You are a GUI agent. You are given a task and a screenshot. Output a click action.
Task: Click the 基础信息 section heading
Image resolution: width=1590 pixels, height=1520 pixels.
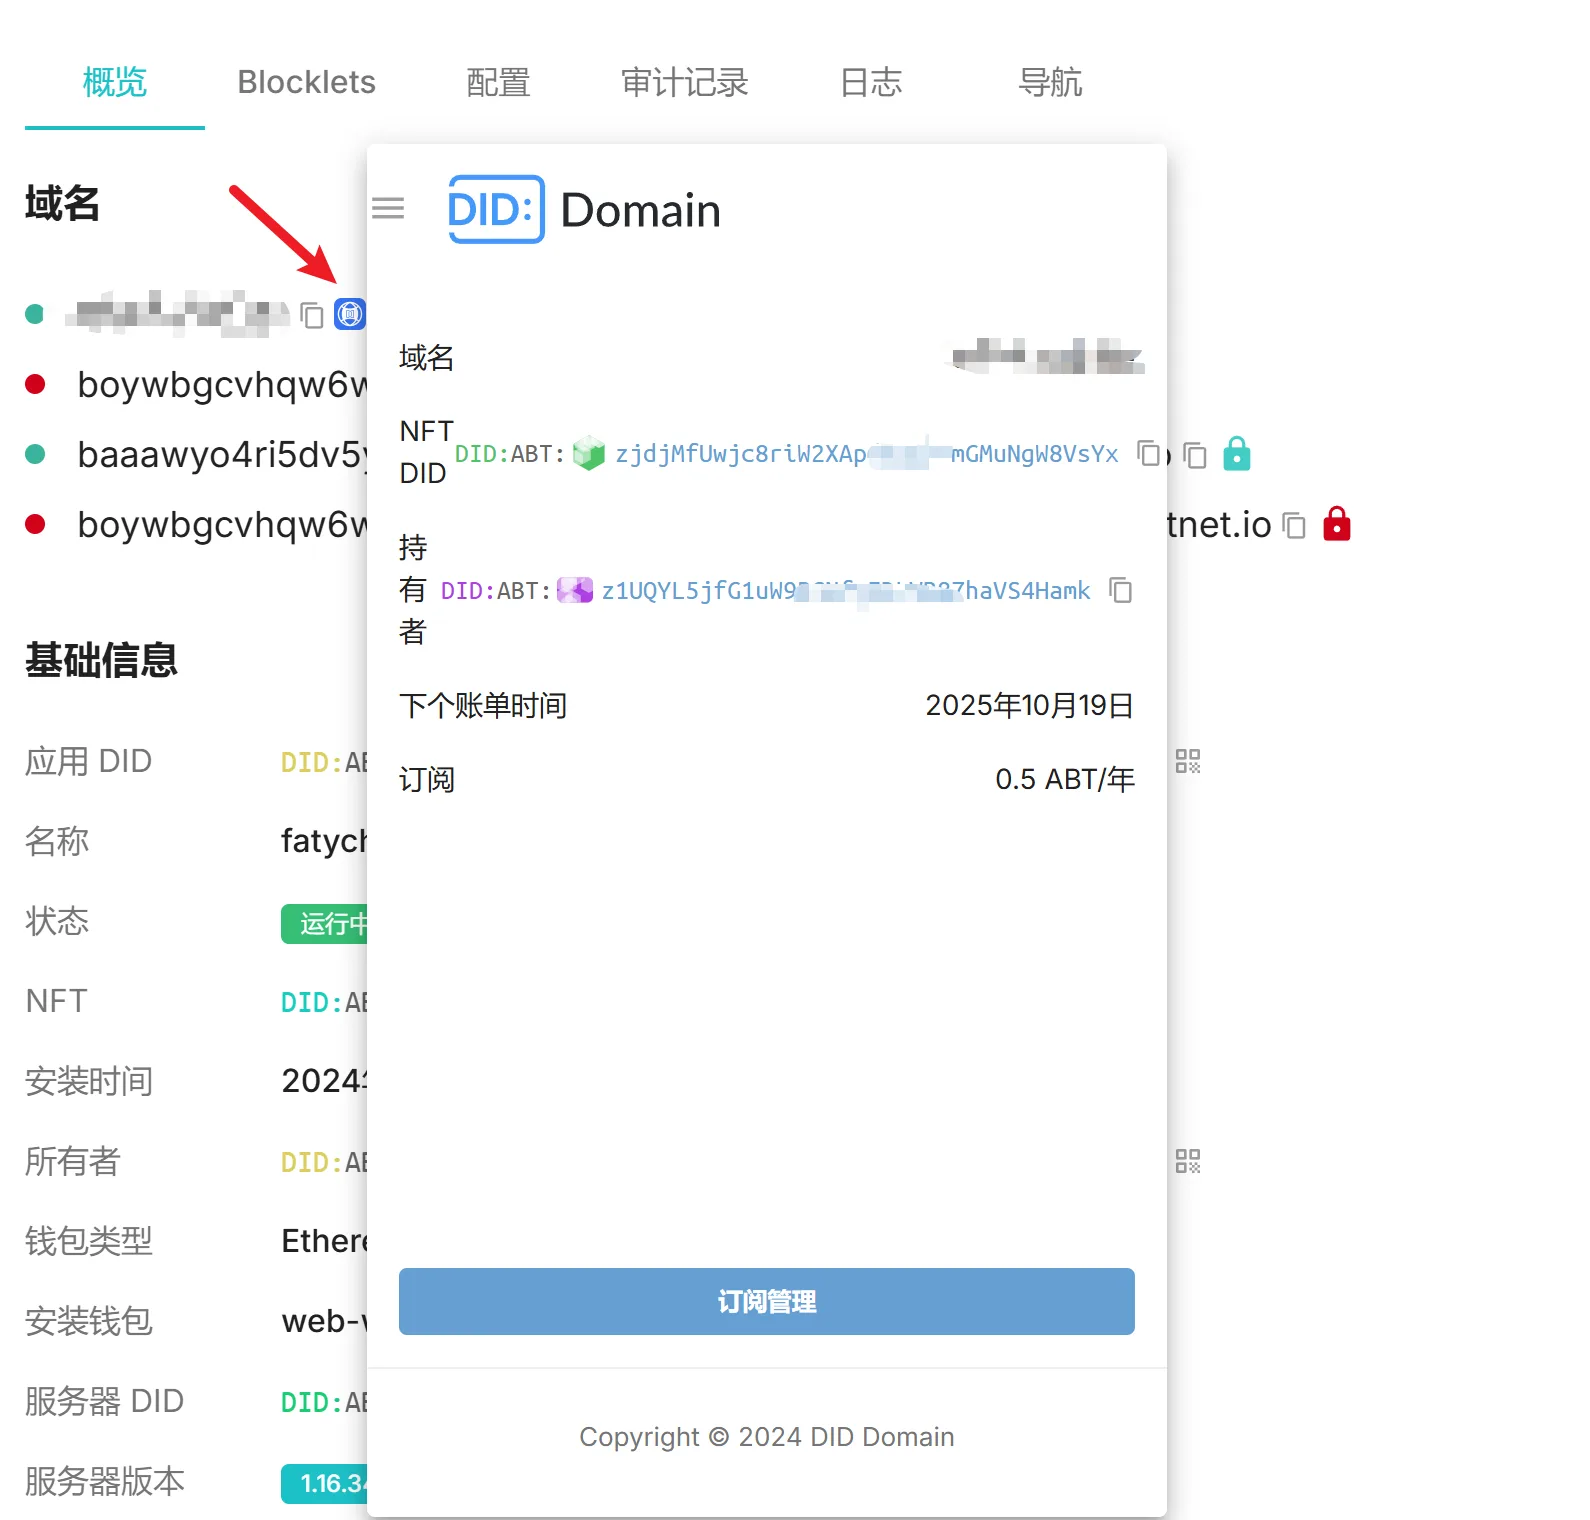coord(101,660)
